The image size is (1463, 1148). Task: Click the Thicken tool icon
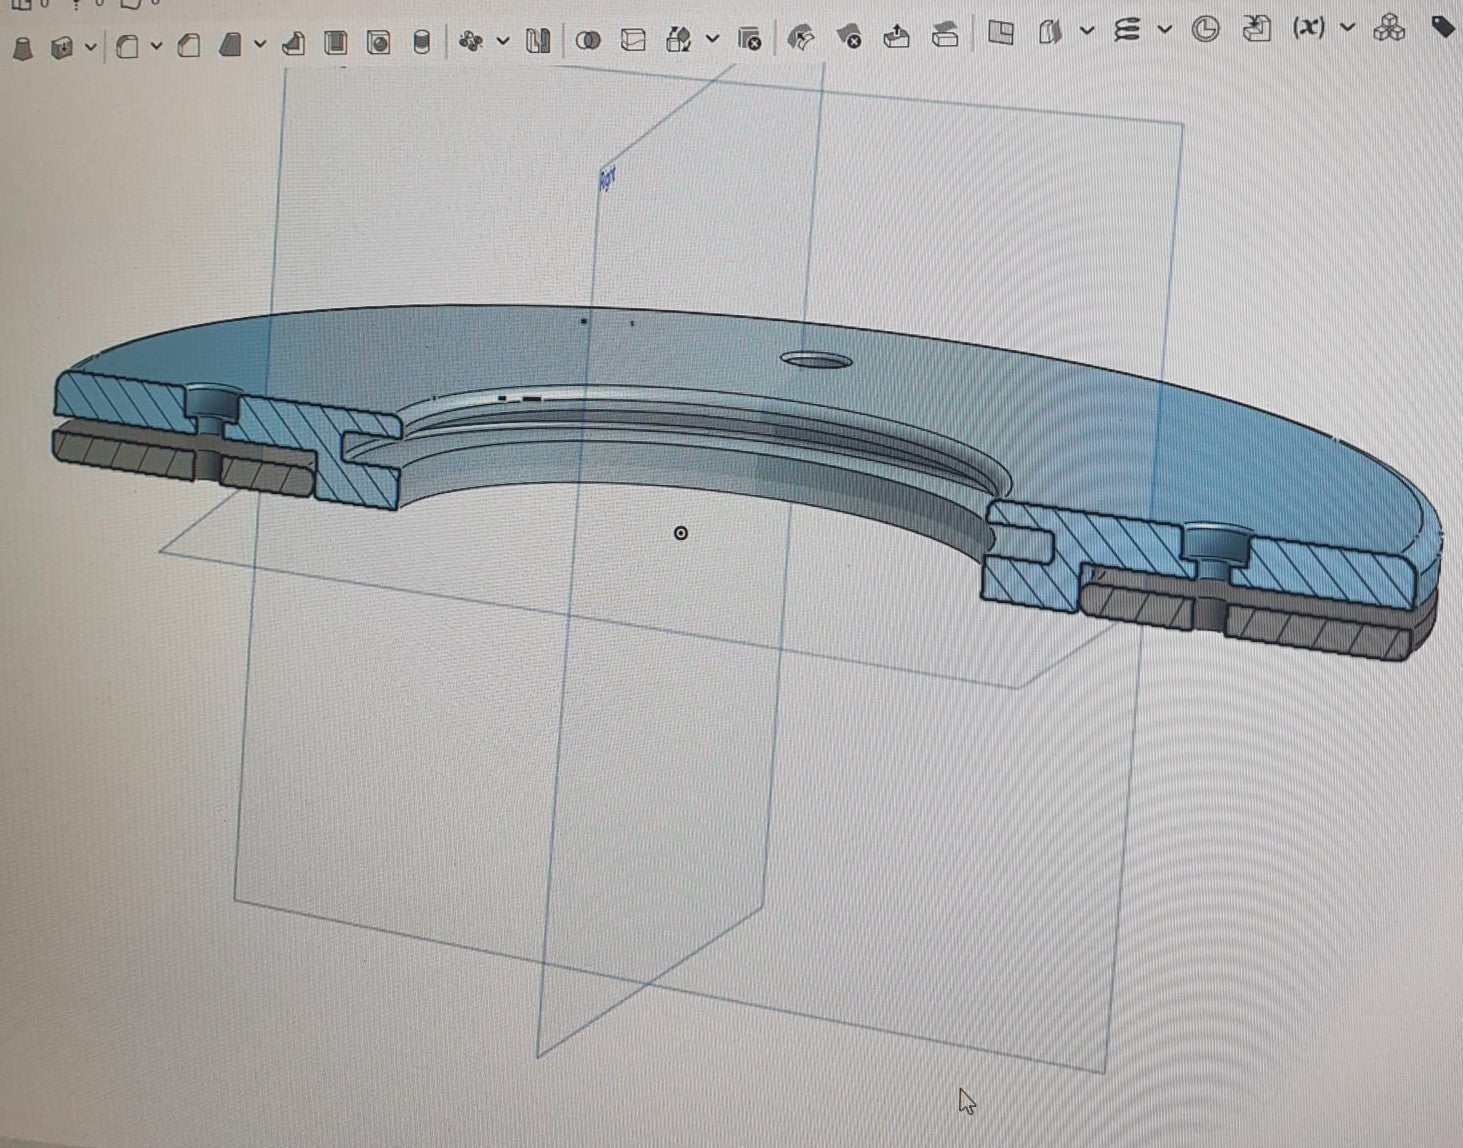pyautogui.click(x=62, y=45)
